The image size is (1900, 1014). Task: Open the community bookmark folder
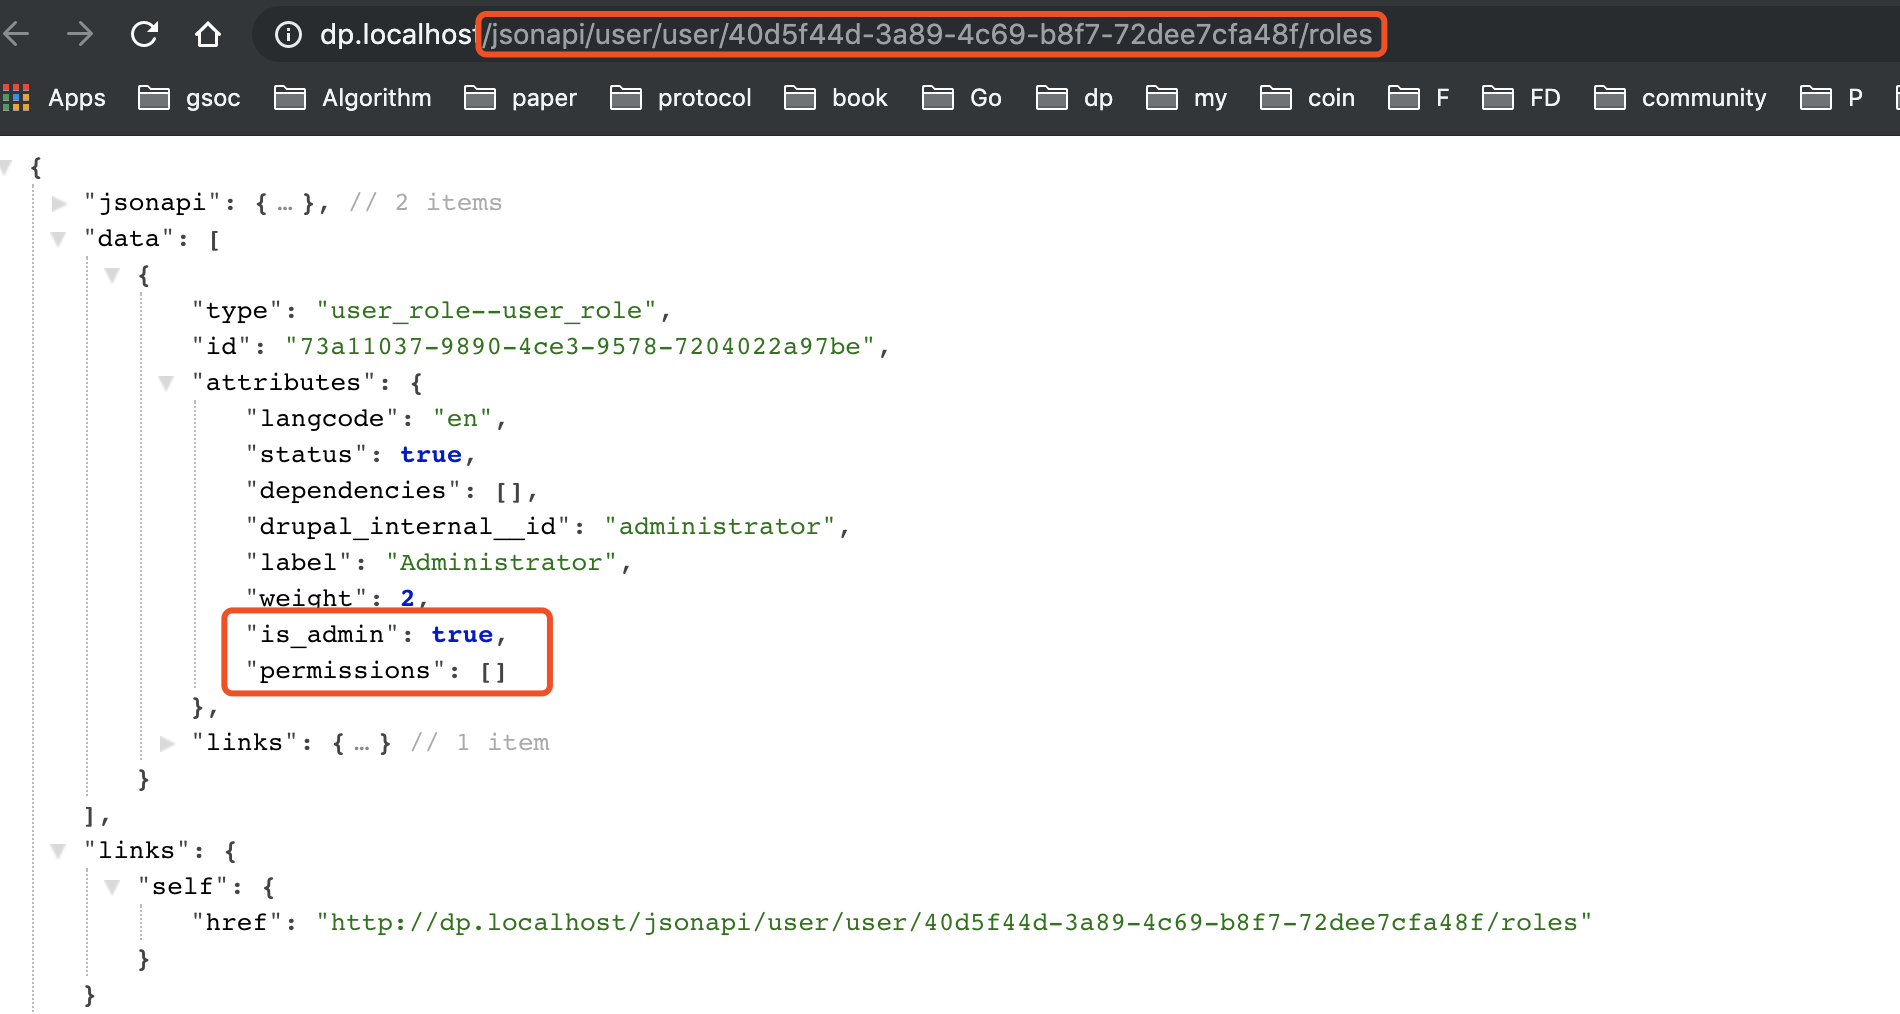(x=1680, y=98)
